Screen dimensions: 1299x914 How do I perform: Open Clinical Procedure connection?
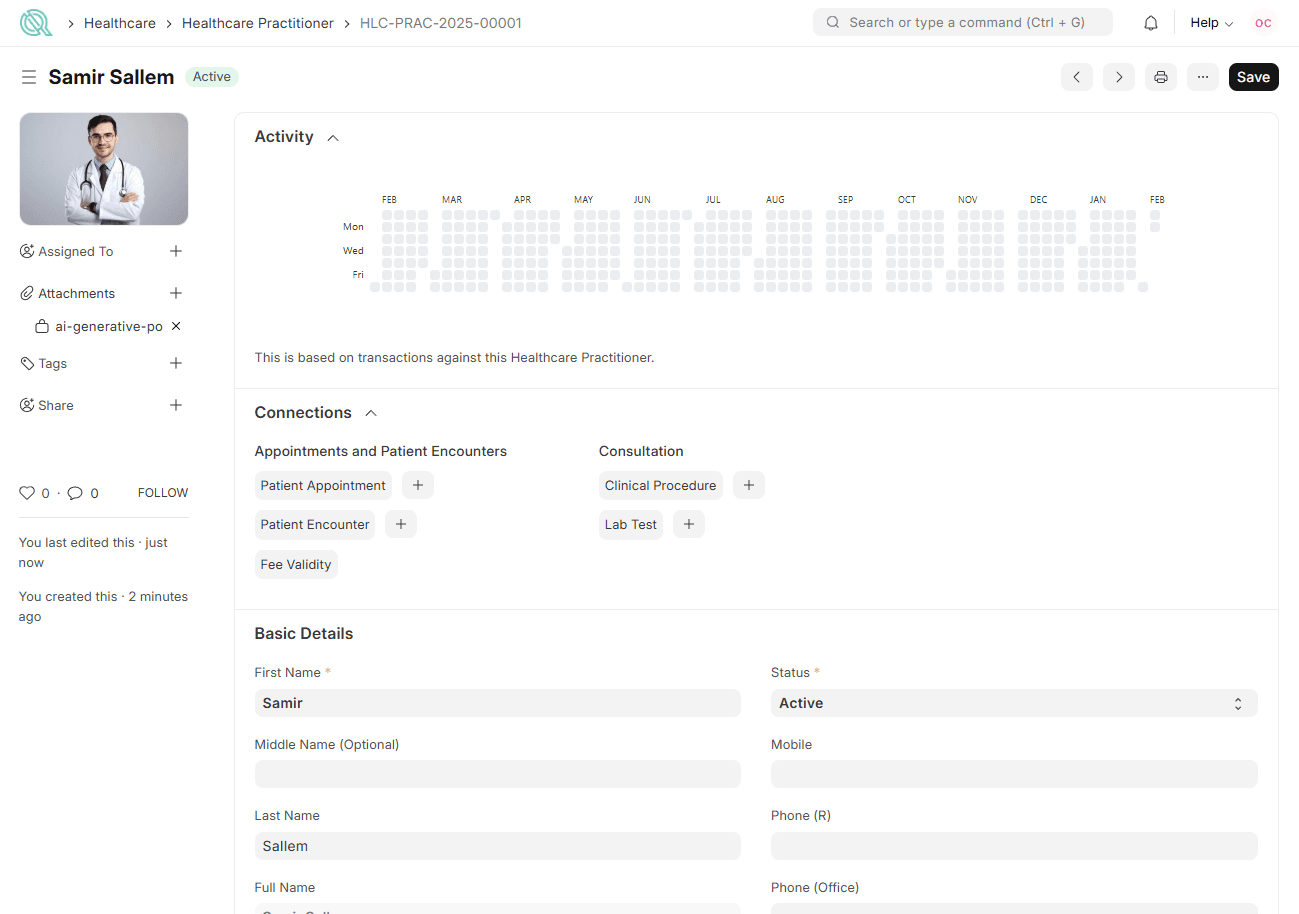pyautogui.click(x=661, y=485)
